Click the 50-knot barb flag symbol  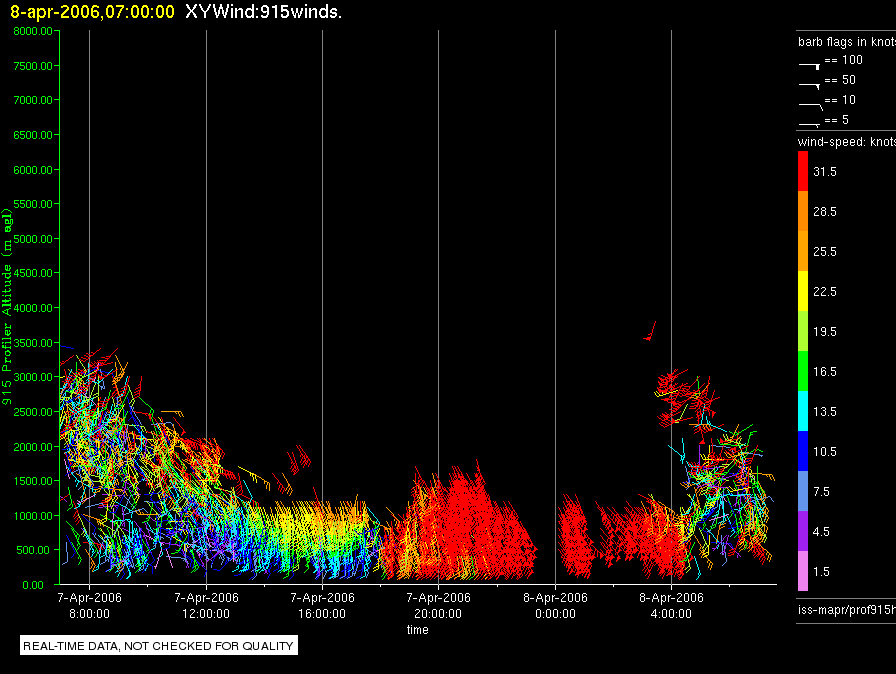coord(809,86)
